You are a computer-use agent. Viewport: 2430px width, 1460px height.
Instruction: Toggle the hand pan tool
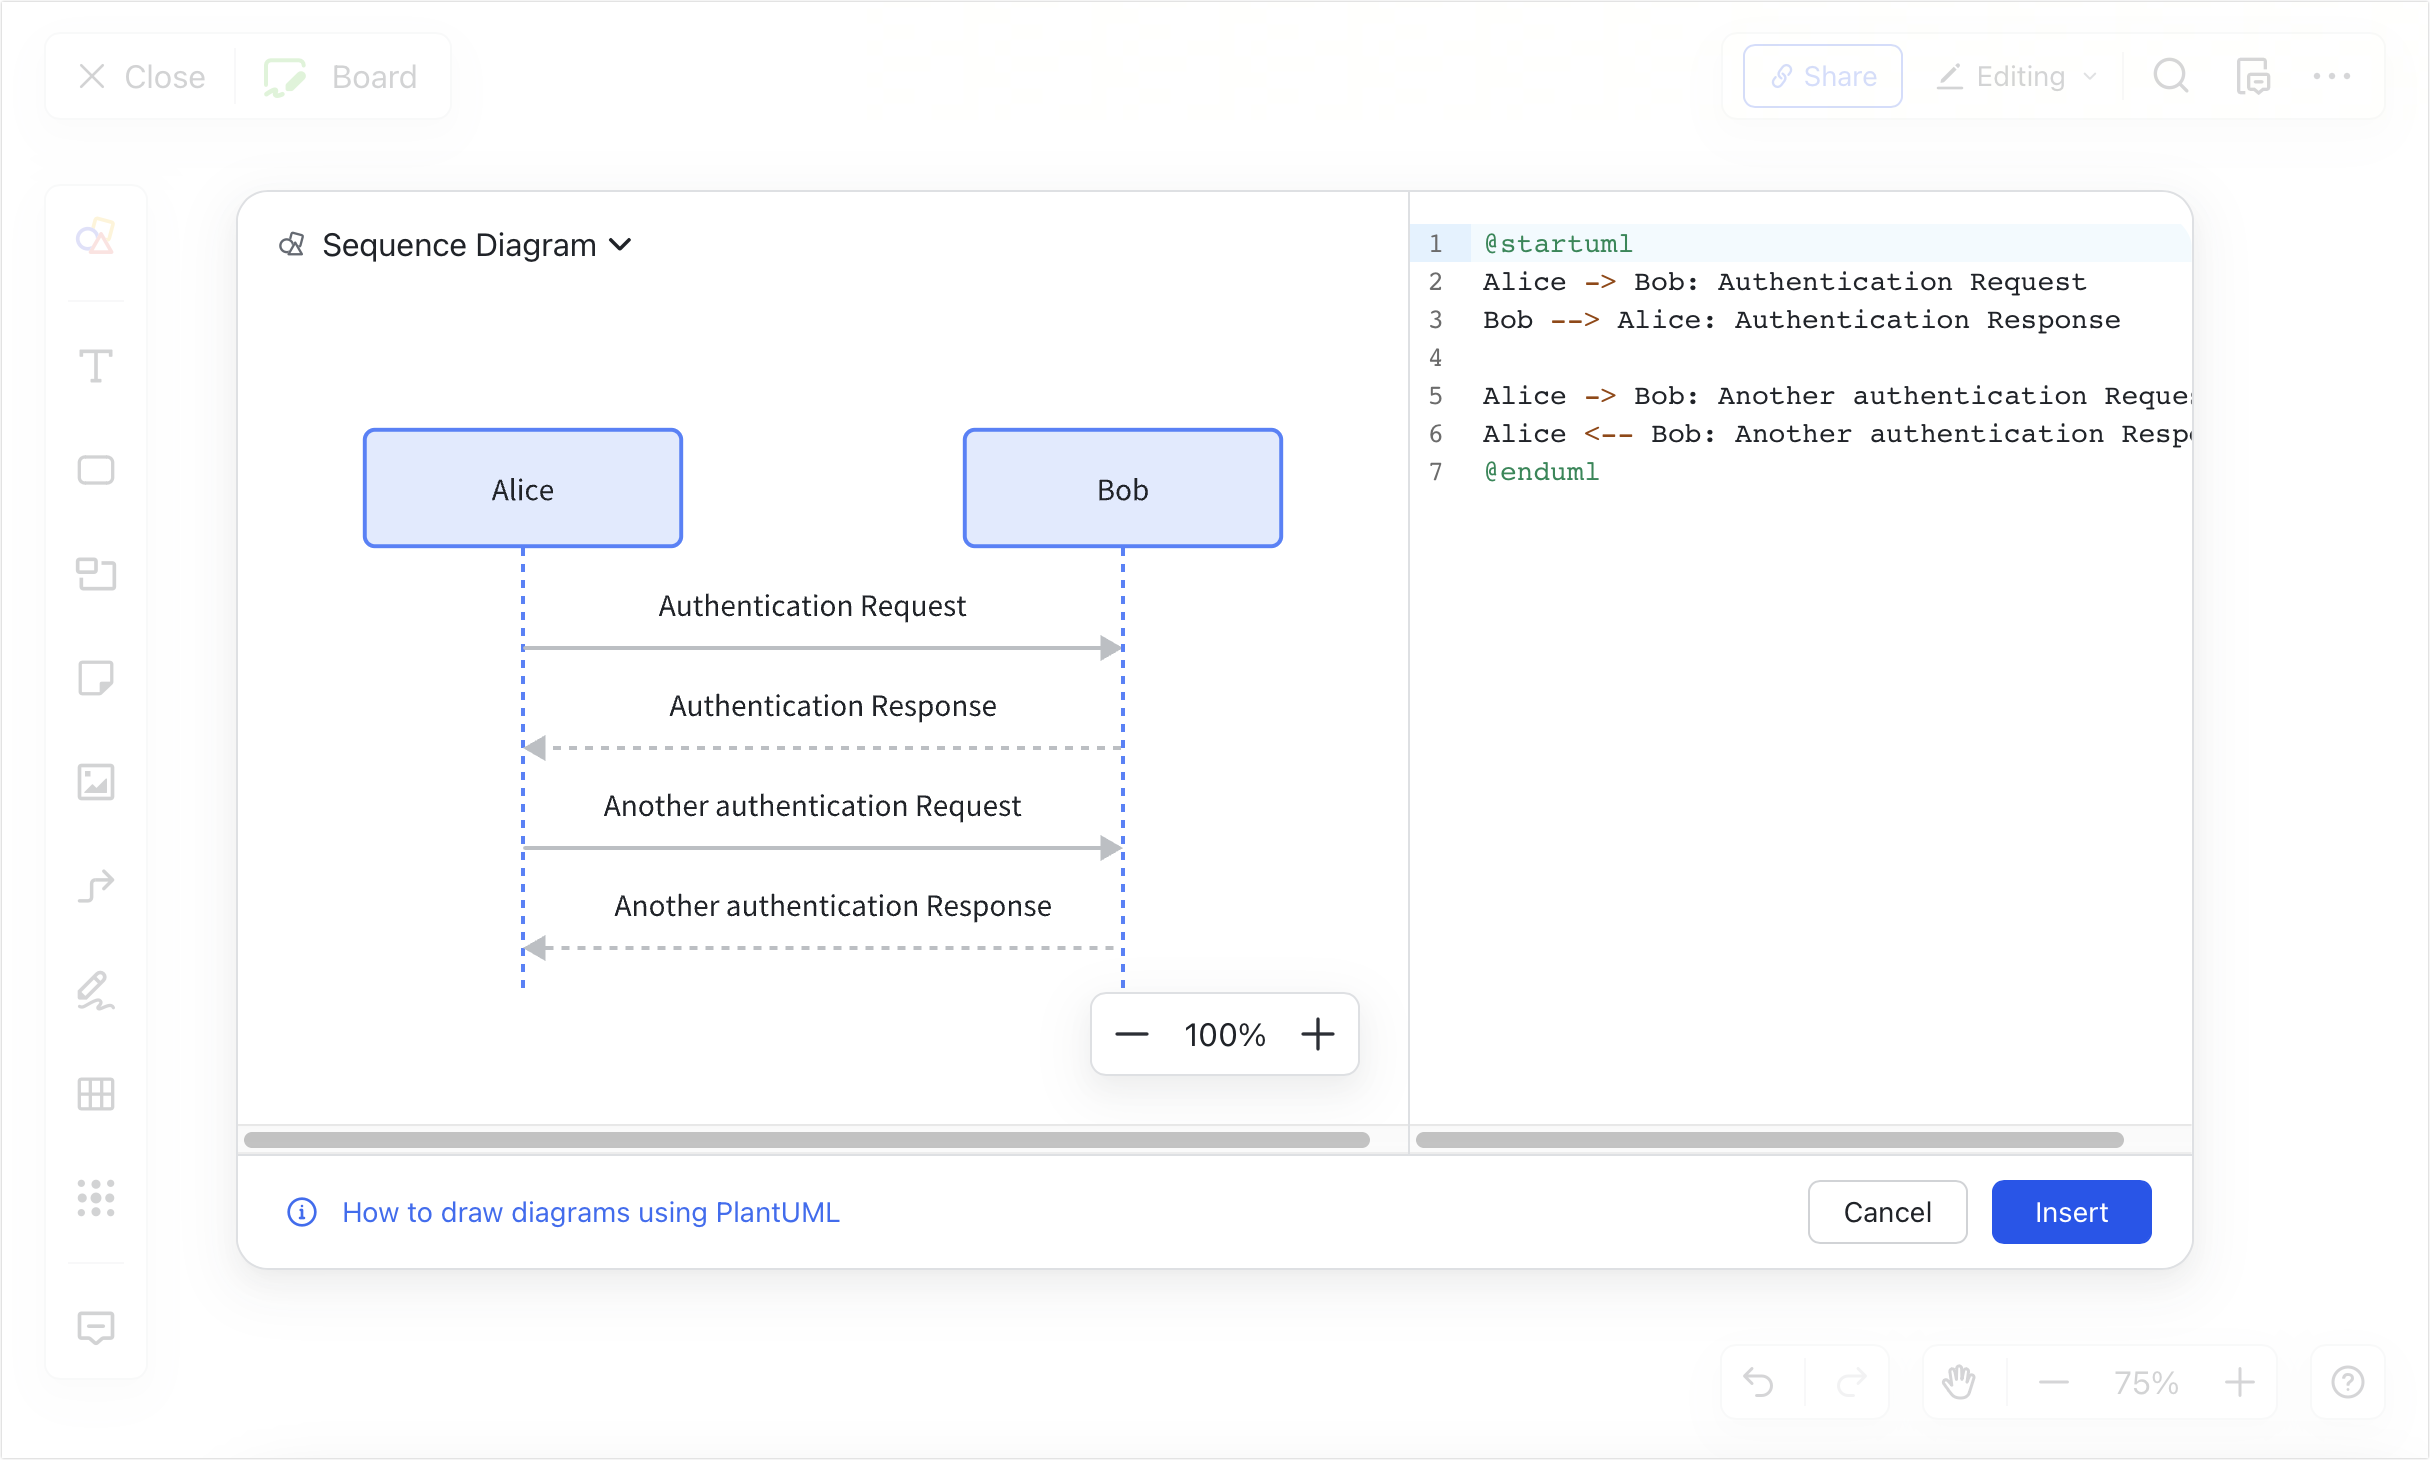click(1958, 1383)
